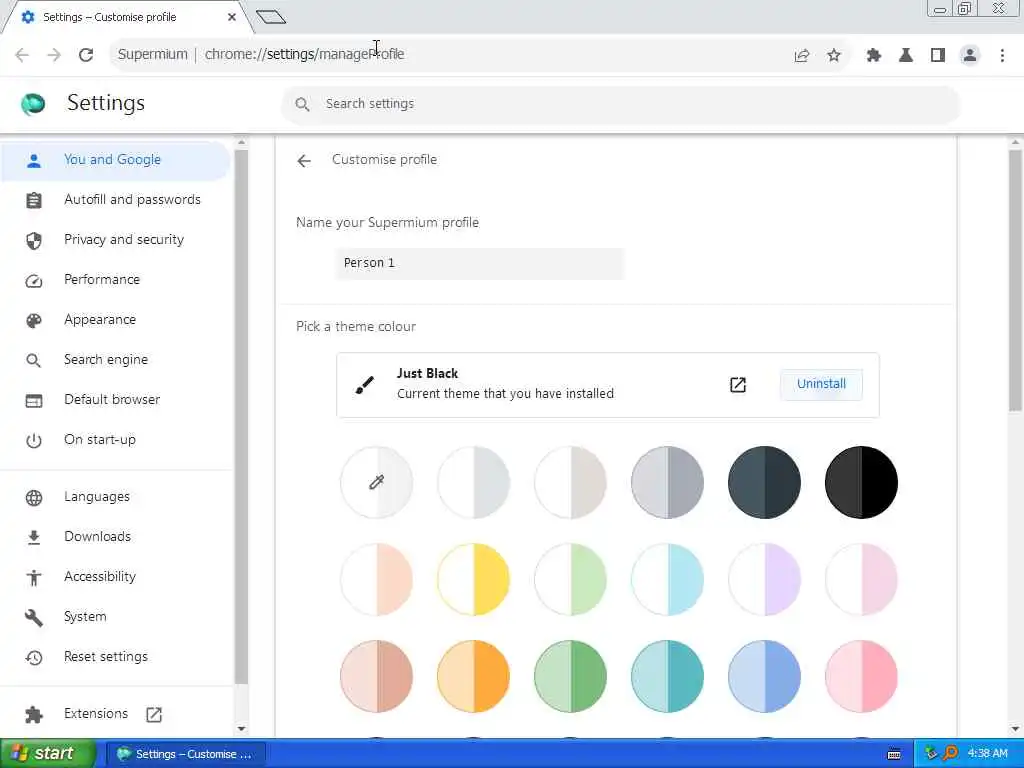Open Languages settings

point(116,497)
